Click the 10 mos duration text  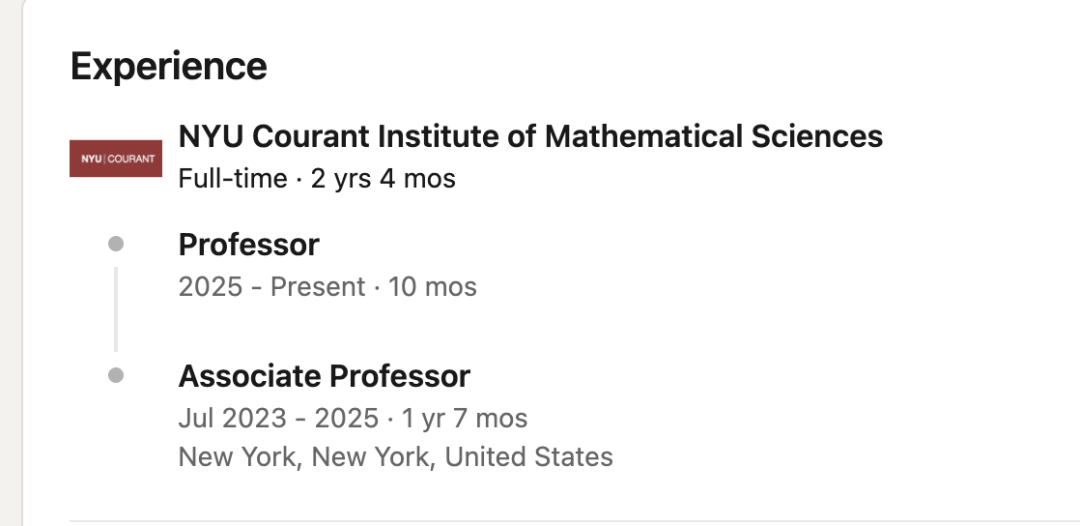click(x=432, y=287)
